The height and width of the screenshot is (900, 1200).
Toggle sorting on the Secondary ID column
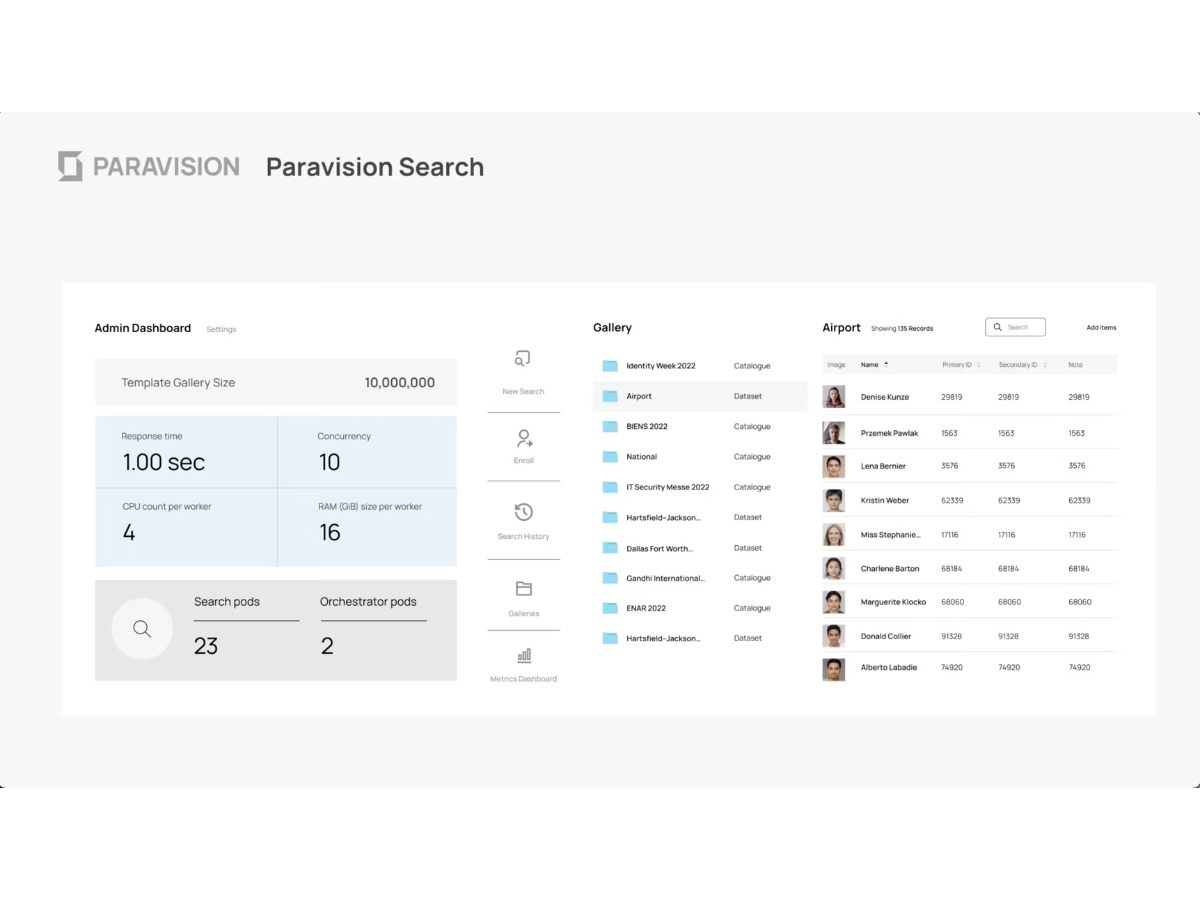pos(1045,365)
